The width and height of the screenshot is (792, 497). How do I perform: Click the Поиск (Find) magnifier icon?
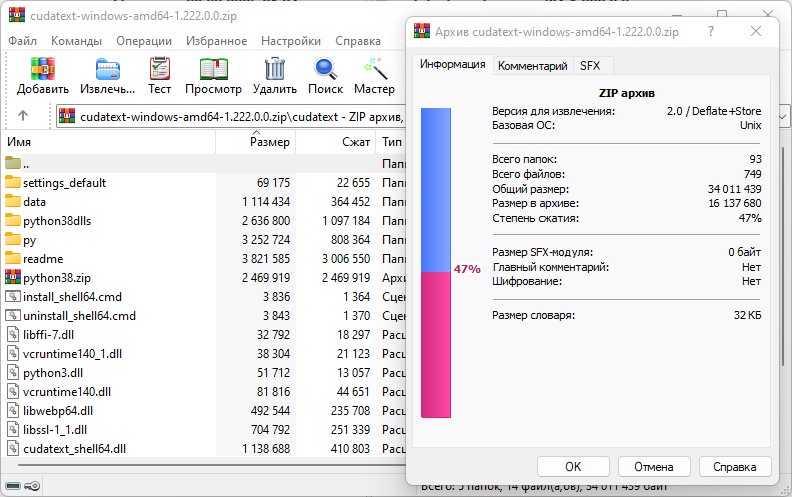(325, 69)
